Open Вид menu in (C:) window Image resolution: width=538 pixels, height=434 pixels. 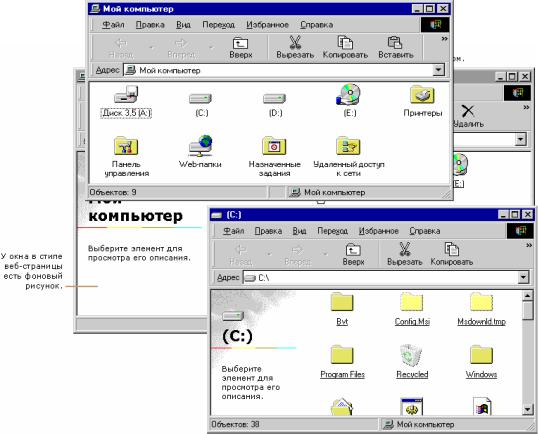point(299,231)
